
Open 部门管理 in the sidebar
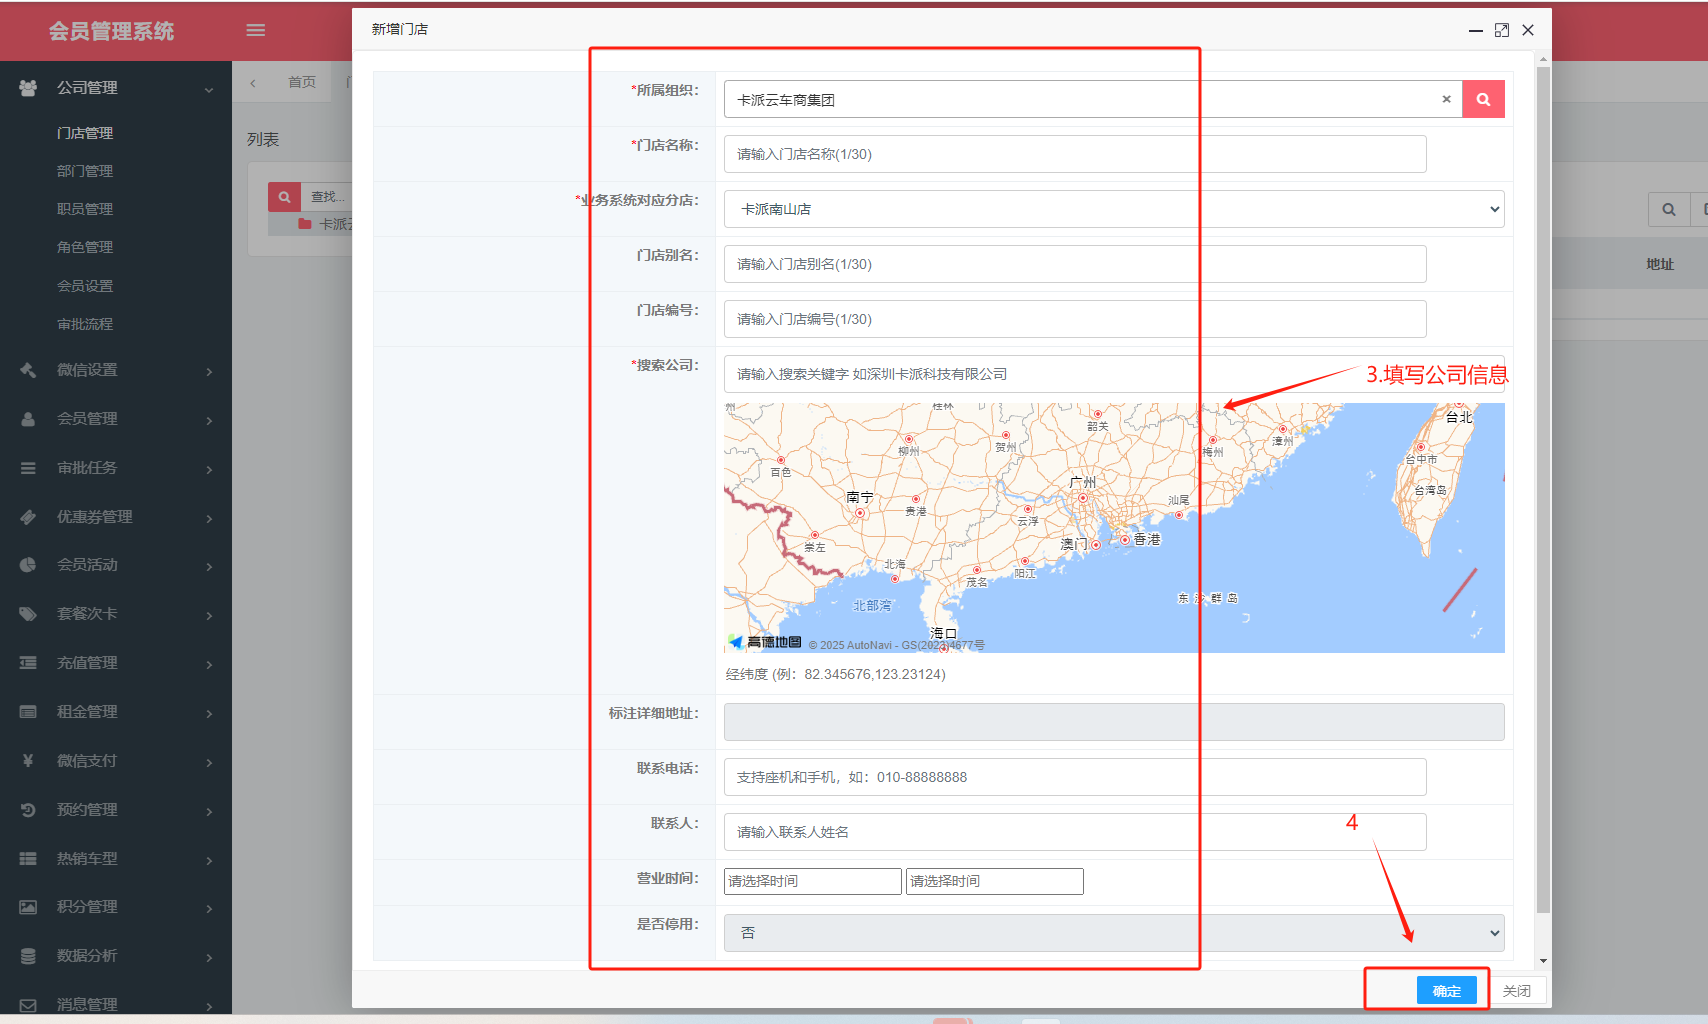tap(85, 171)
